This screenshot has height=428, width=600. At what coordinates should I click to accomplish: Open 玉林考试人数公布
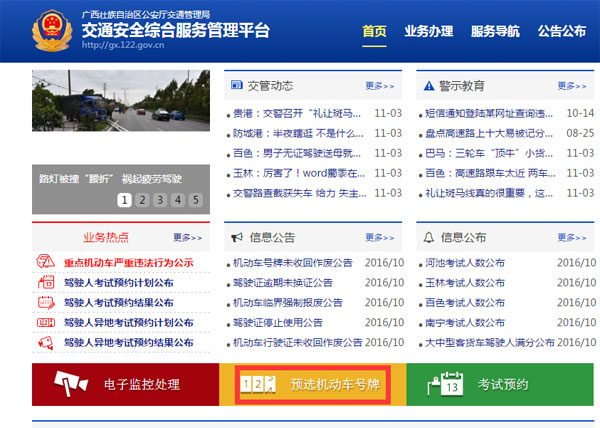[465, 282]
